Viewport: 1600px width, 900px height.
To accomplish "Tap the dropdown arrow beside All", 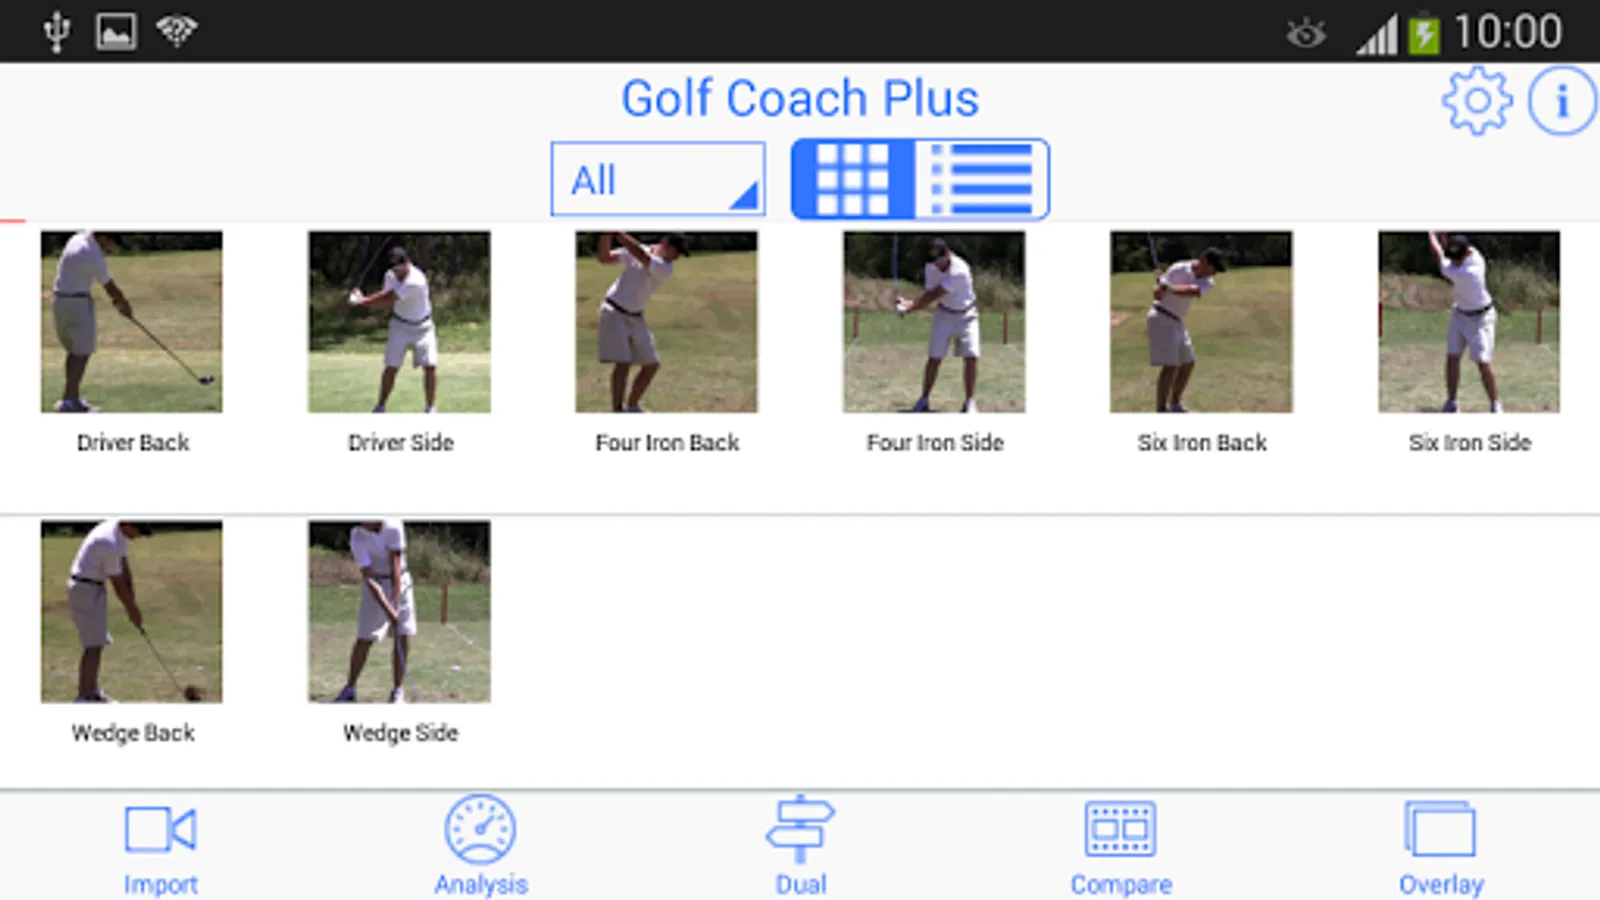I will pyautogui.click(x=744, y=195).
